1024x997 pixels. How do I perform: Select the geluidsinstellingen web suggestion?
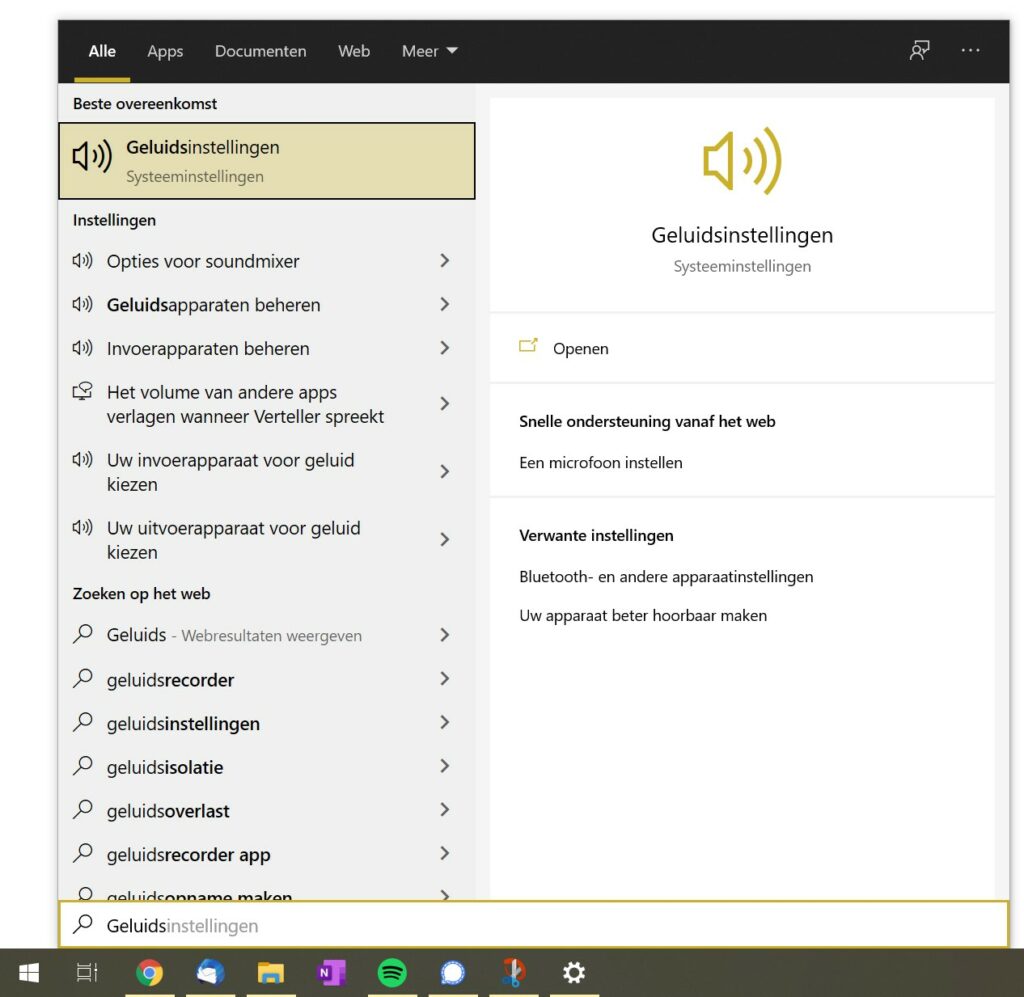tap(267, 723)
